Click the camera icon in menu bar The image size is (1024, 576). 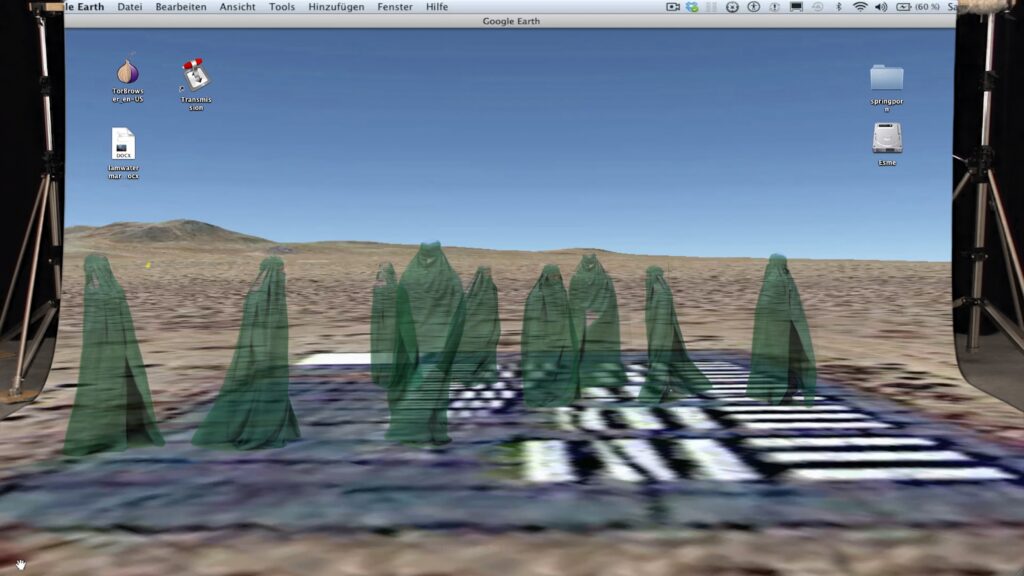click(673, 7)
